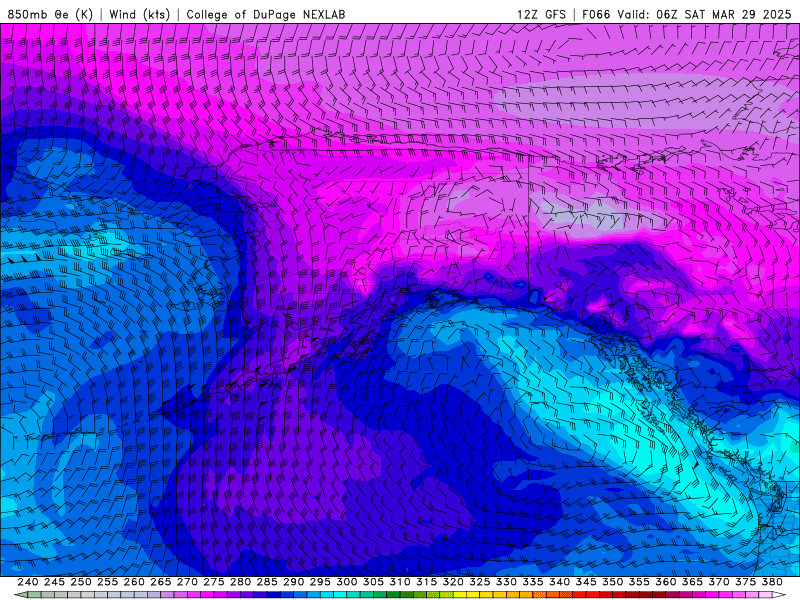
Task: Click the 370 value on the color scale
Action: (719, 582)
